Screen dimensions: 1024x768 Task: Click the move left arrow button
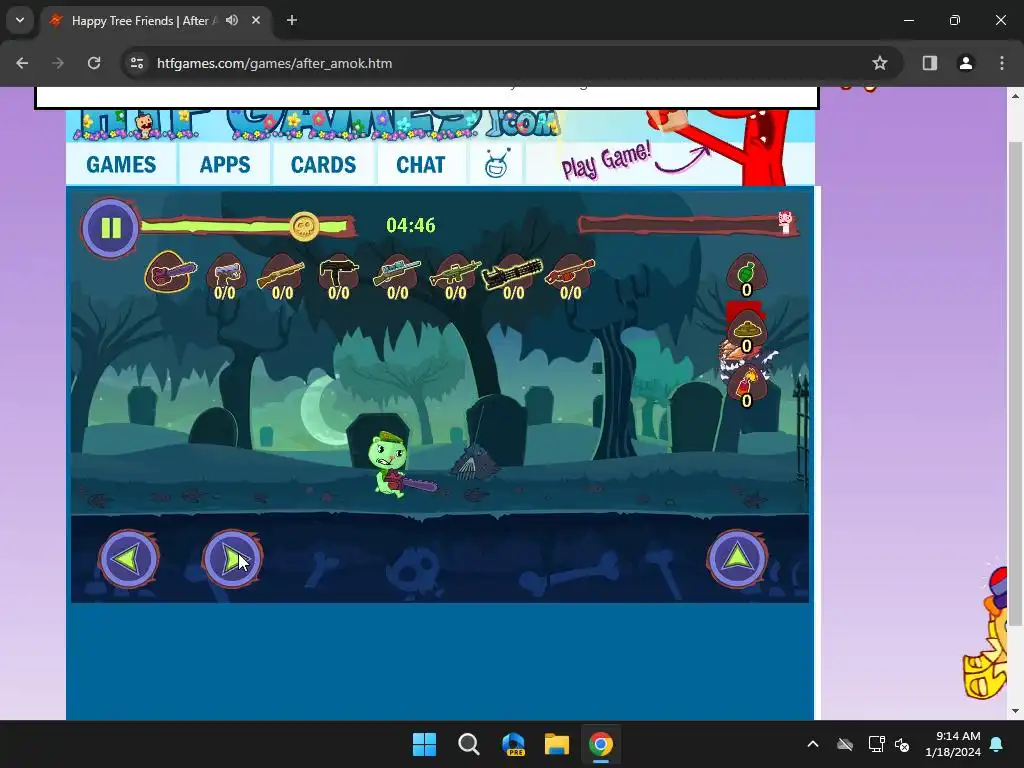pos(129,559)
